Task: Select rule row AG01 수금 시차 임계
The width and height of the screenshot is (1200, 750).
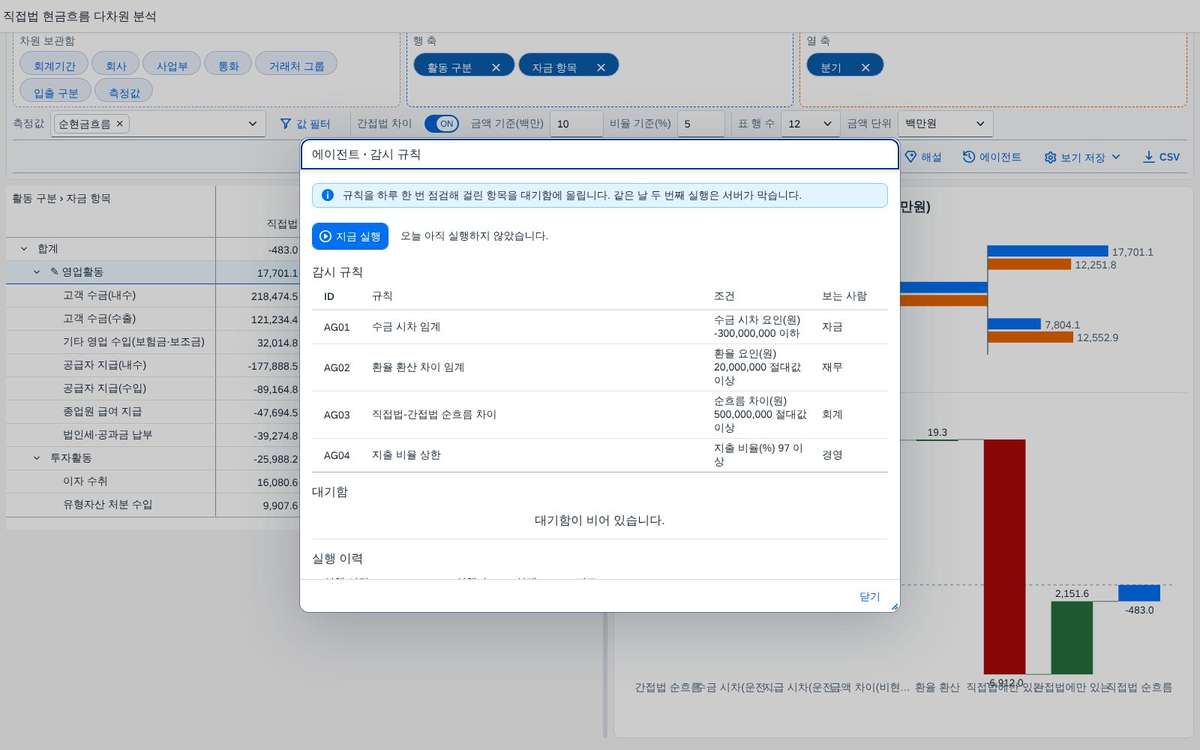Action: point(600,327)
